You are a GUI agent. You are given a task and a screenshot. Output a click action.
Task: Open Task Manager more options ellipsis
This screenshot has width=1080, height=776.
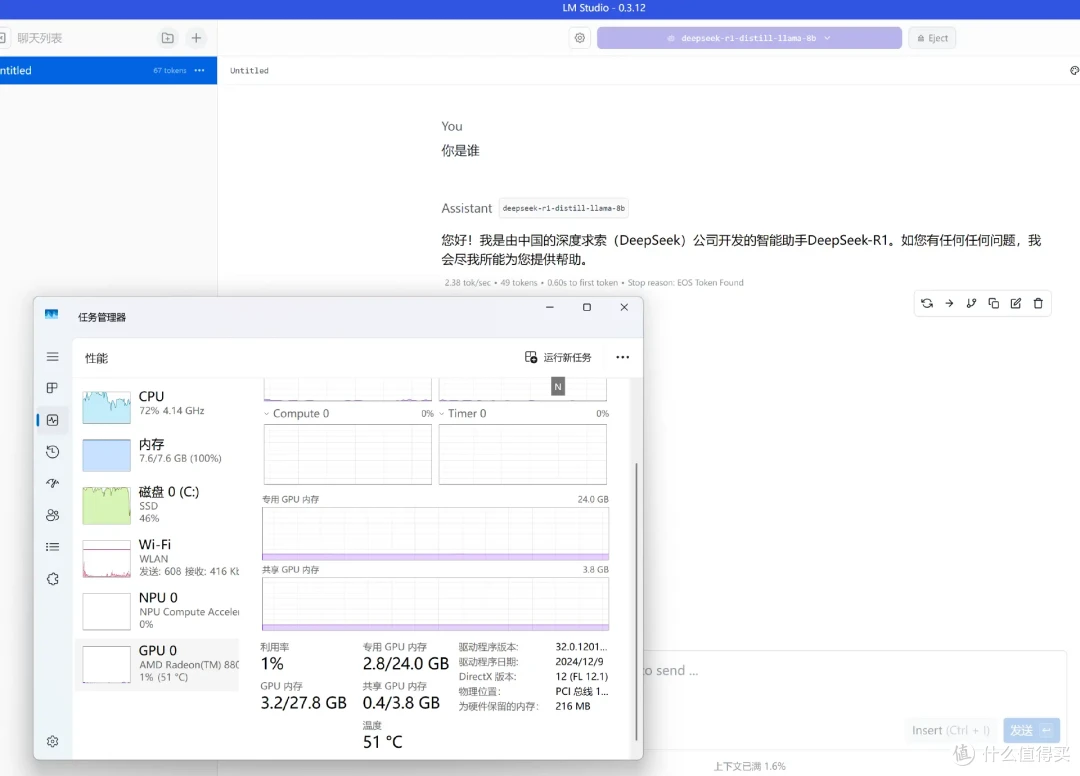(623, 357)
